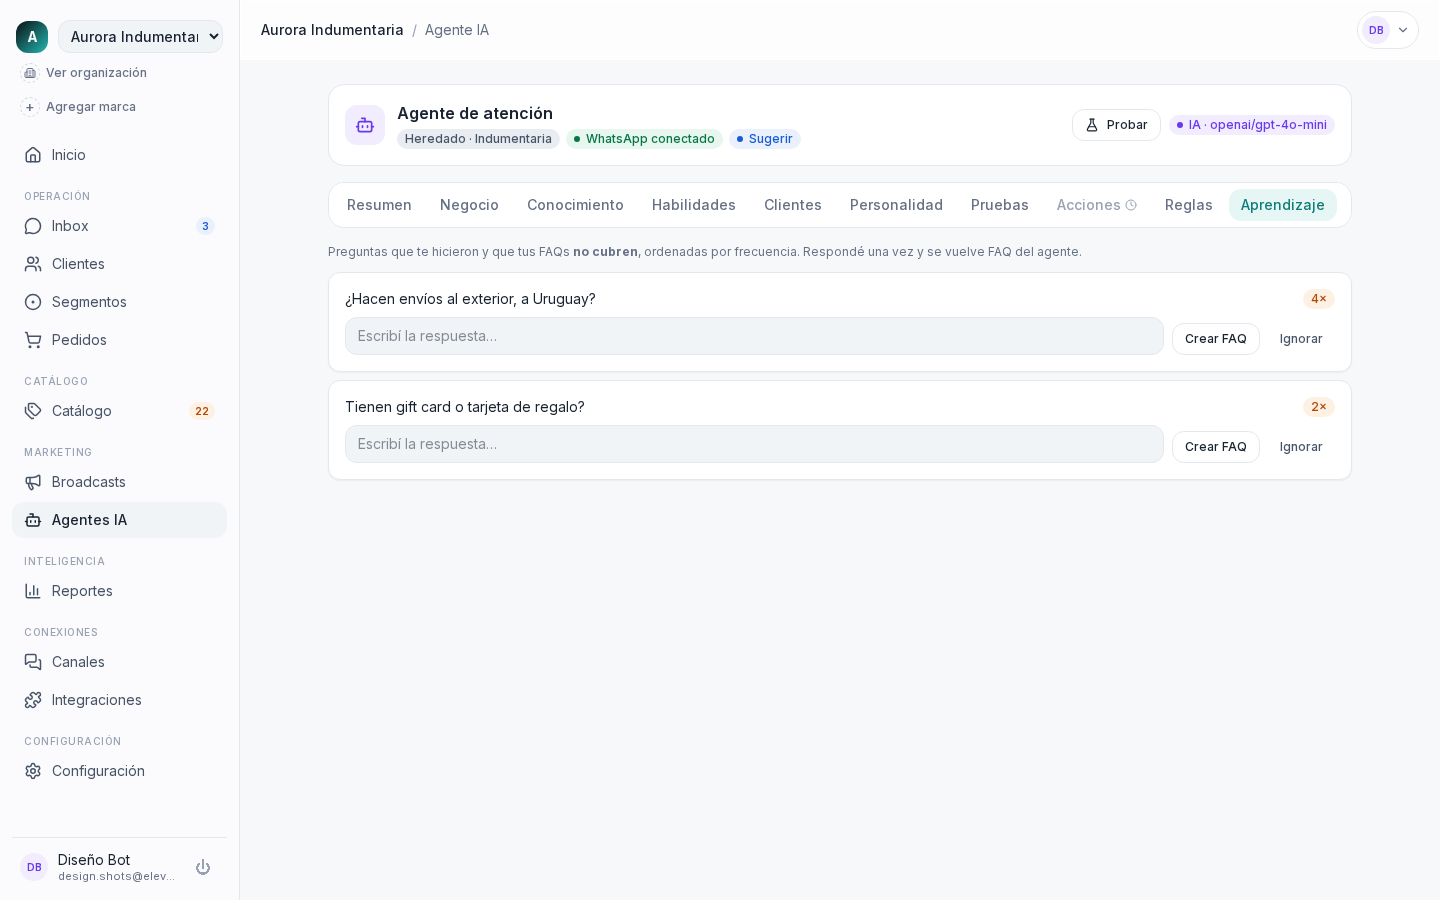The image size is (1440, 900).
Task: Click the 4× frequency badge
Action: coord(1319,299)
